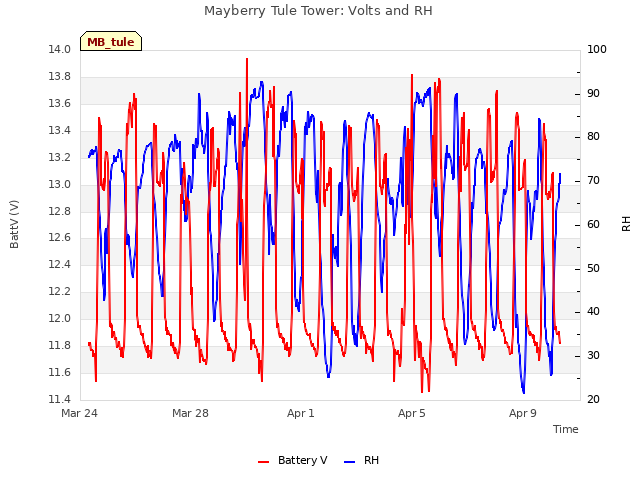Click the 13.8 voltage tick label
The image size is (640, 480).
pos(60,77)
